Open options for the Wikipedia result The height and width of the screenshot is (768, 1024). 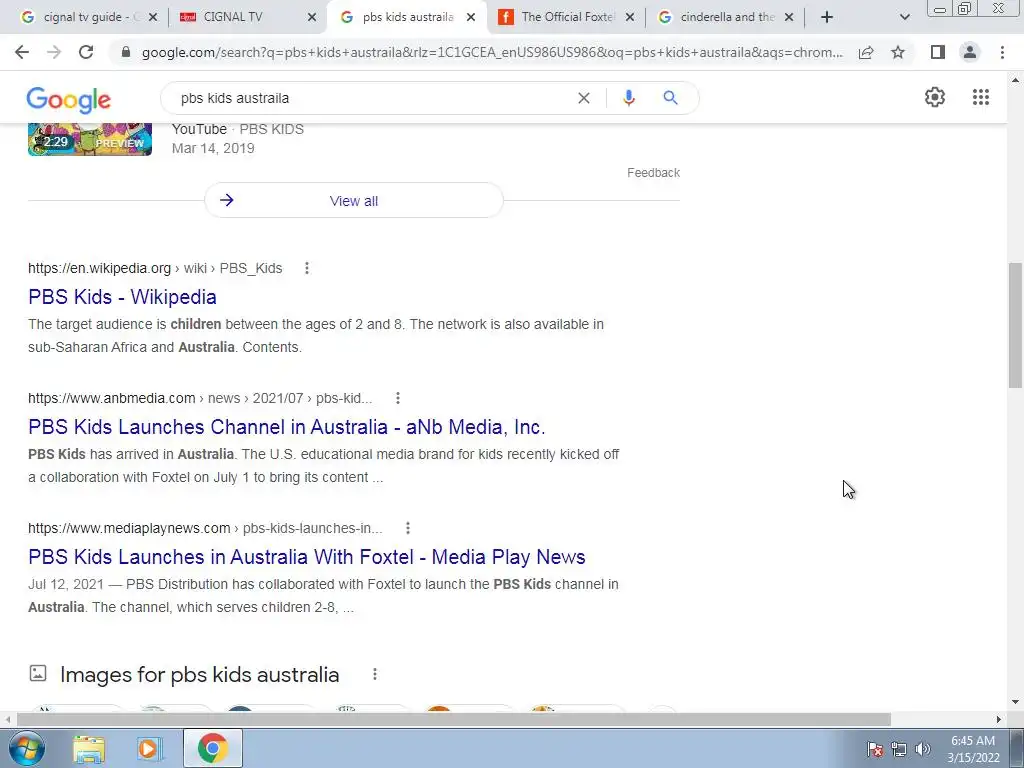click(307, 268)
